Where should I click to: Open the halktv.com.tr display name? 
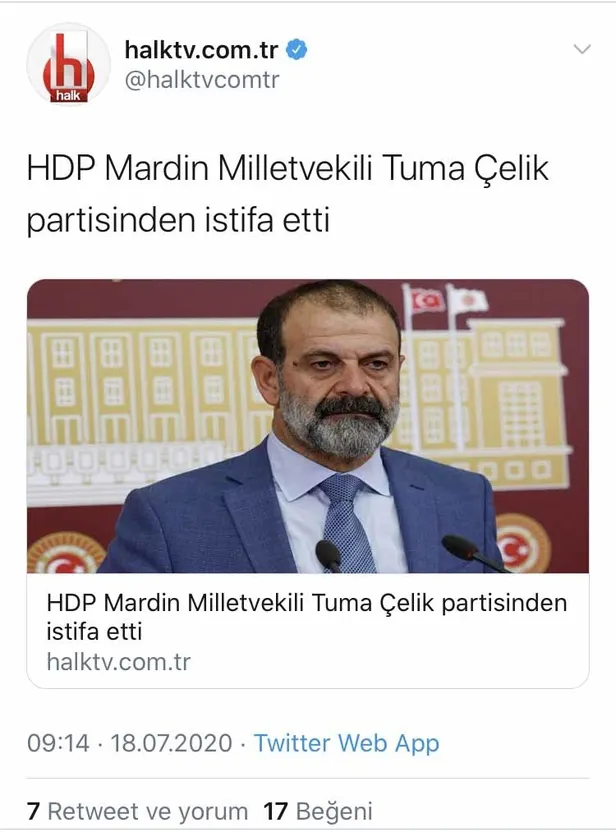coord(201,50)
